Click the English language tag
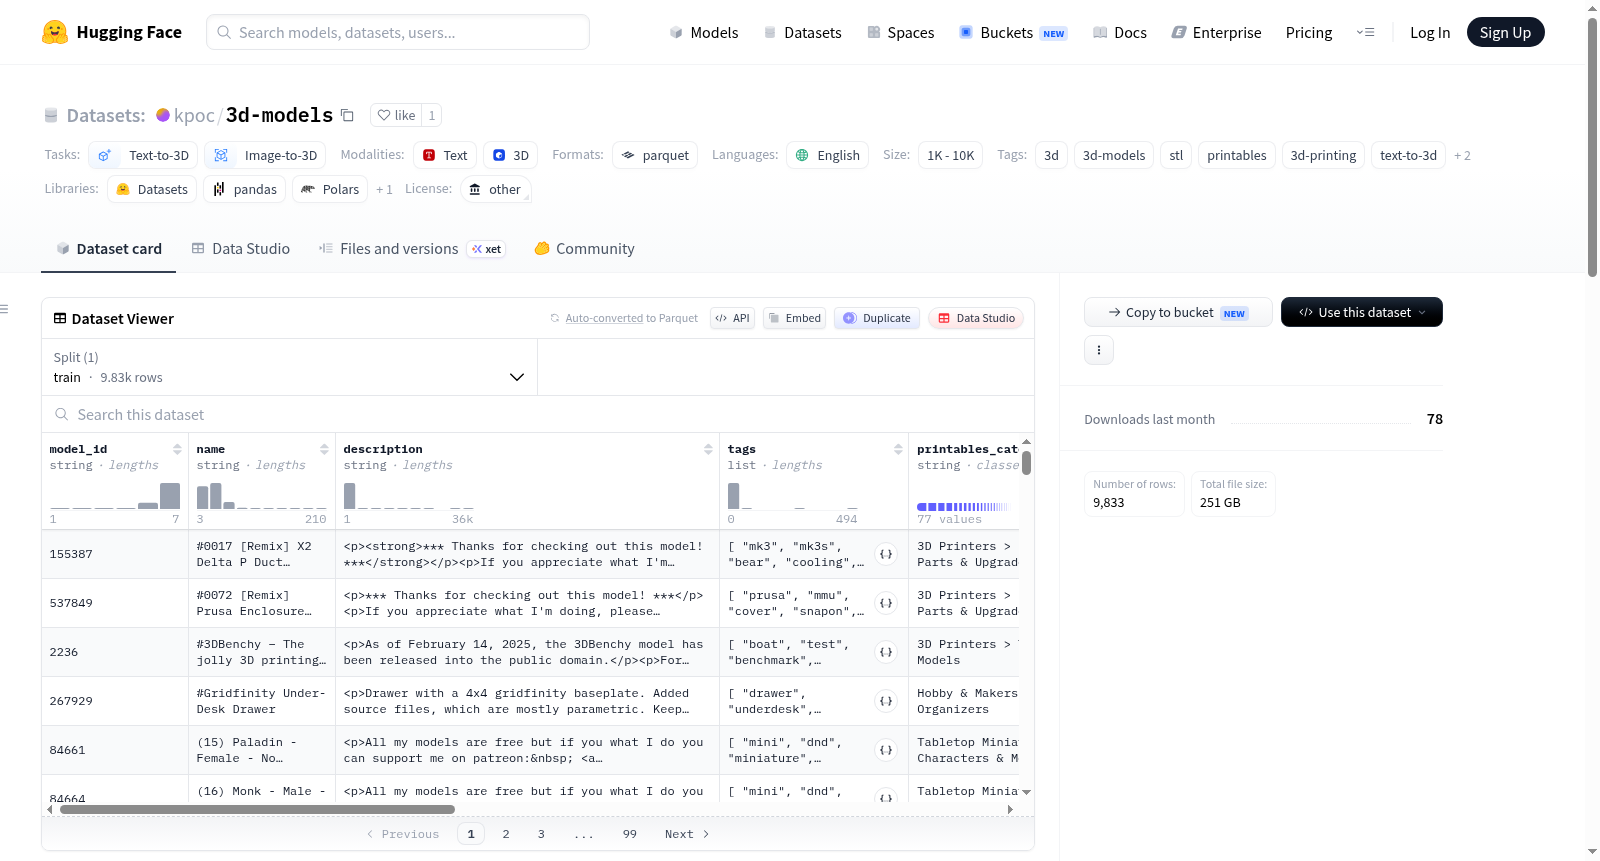Viewport: 1600px width, 861px height. click(x=827, y=155)
